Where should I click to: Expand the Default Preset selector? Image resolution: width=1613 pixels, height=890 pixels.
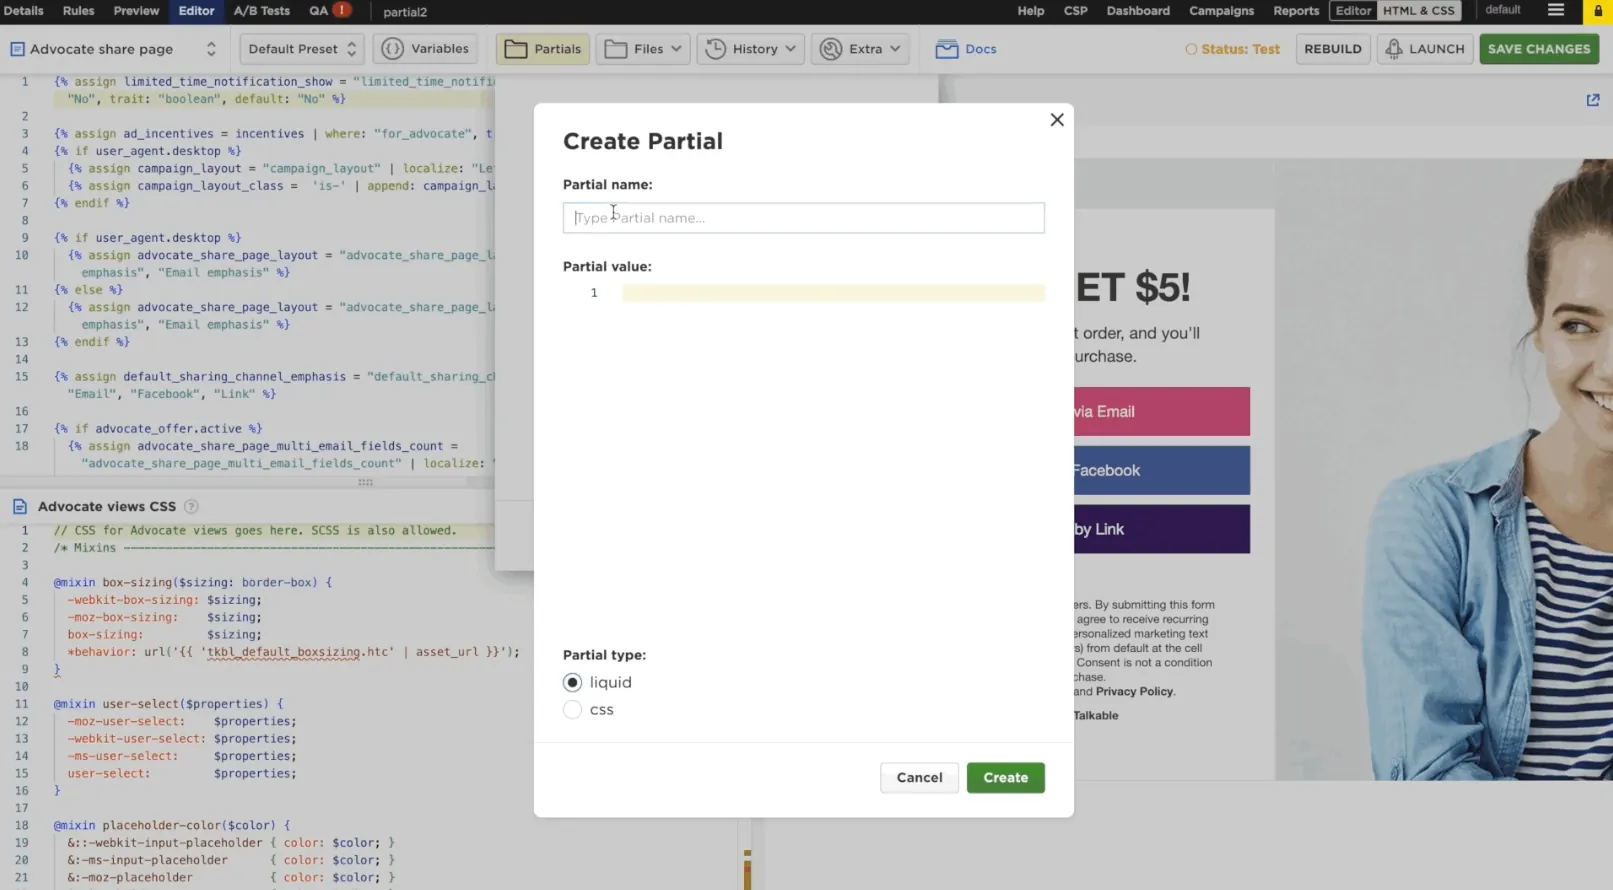302,49
